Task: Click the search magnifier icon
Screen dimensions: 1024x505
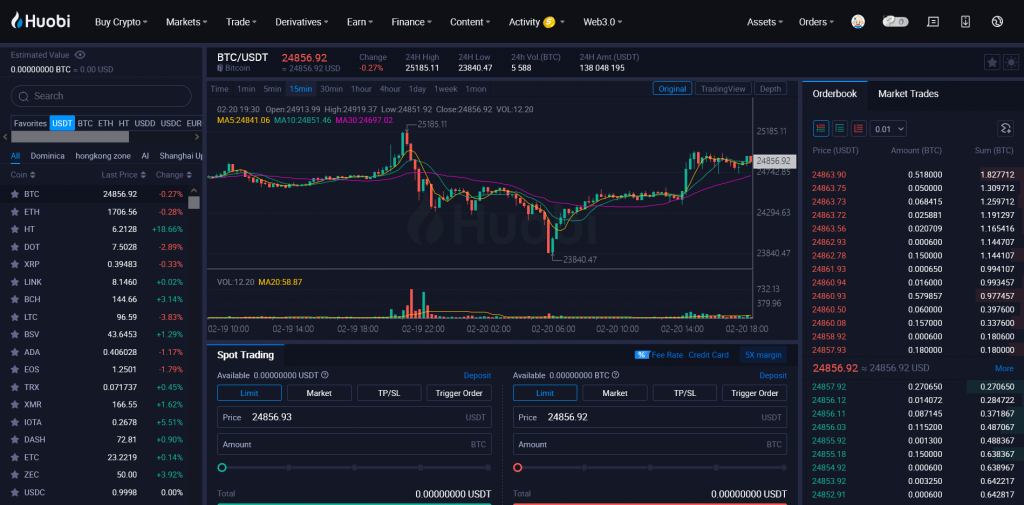Action: 24,97
